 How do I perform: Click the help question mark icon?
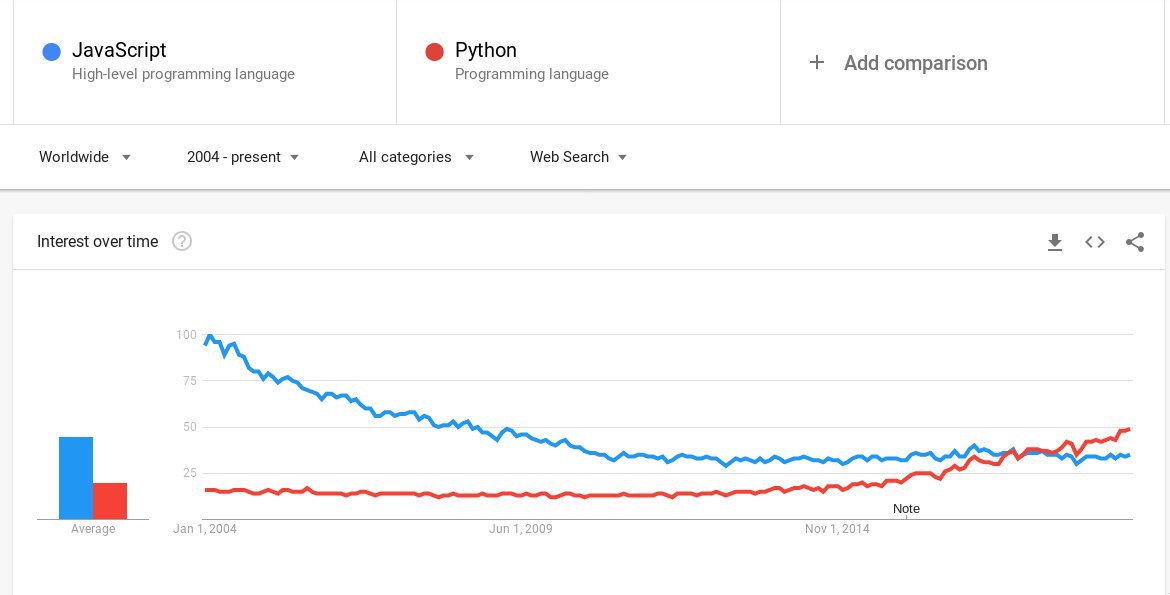182,241
